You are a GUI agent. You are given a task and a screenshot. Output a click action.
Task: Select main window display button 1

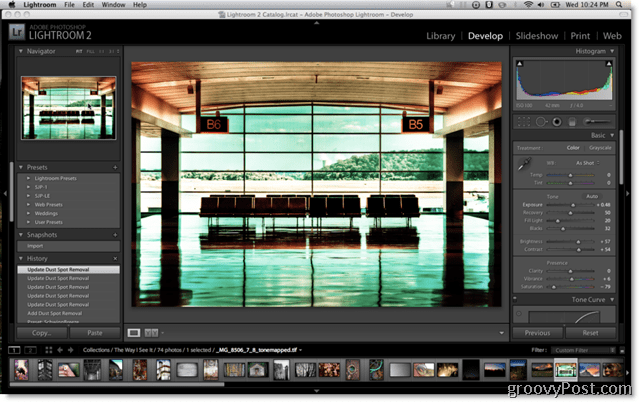(x=14, y=350)
